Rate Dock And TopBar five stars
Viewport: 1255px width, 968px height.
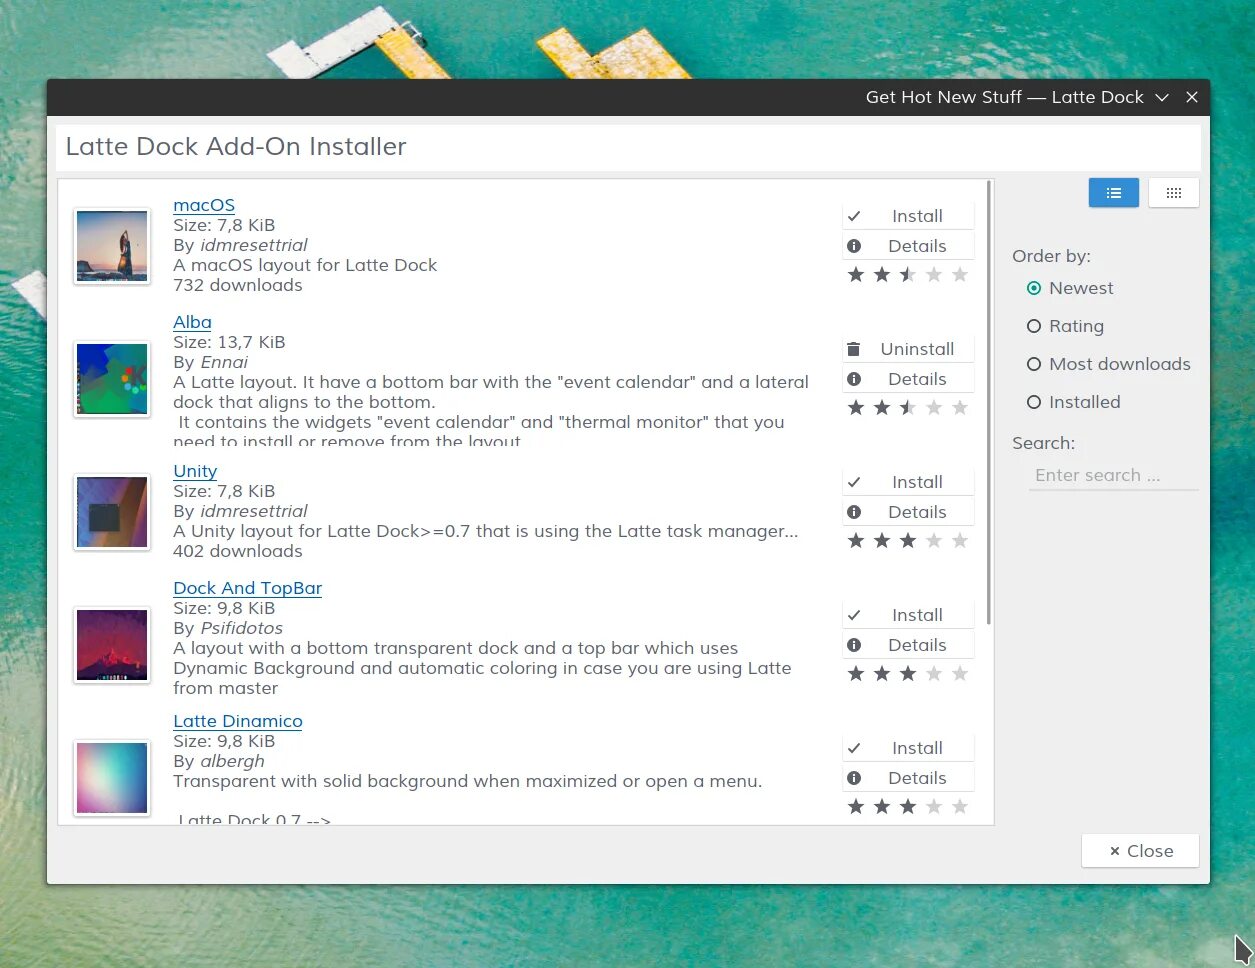(960, 673)
